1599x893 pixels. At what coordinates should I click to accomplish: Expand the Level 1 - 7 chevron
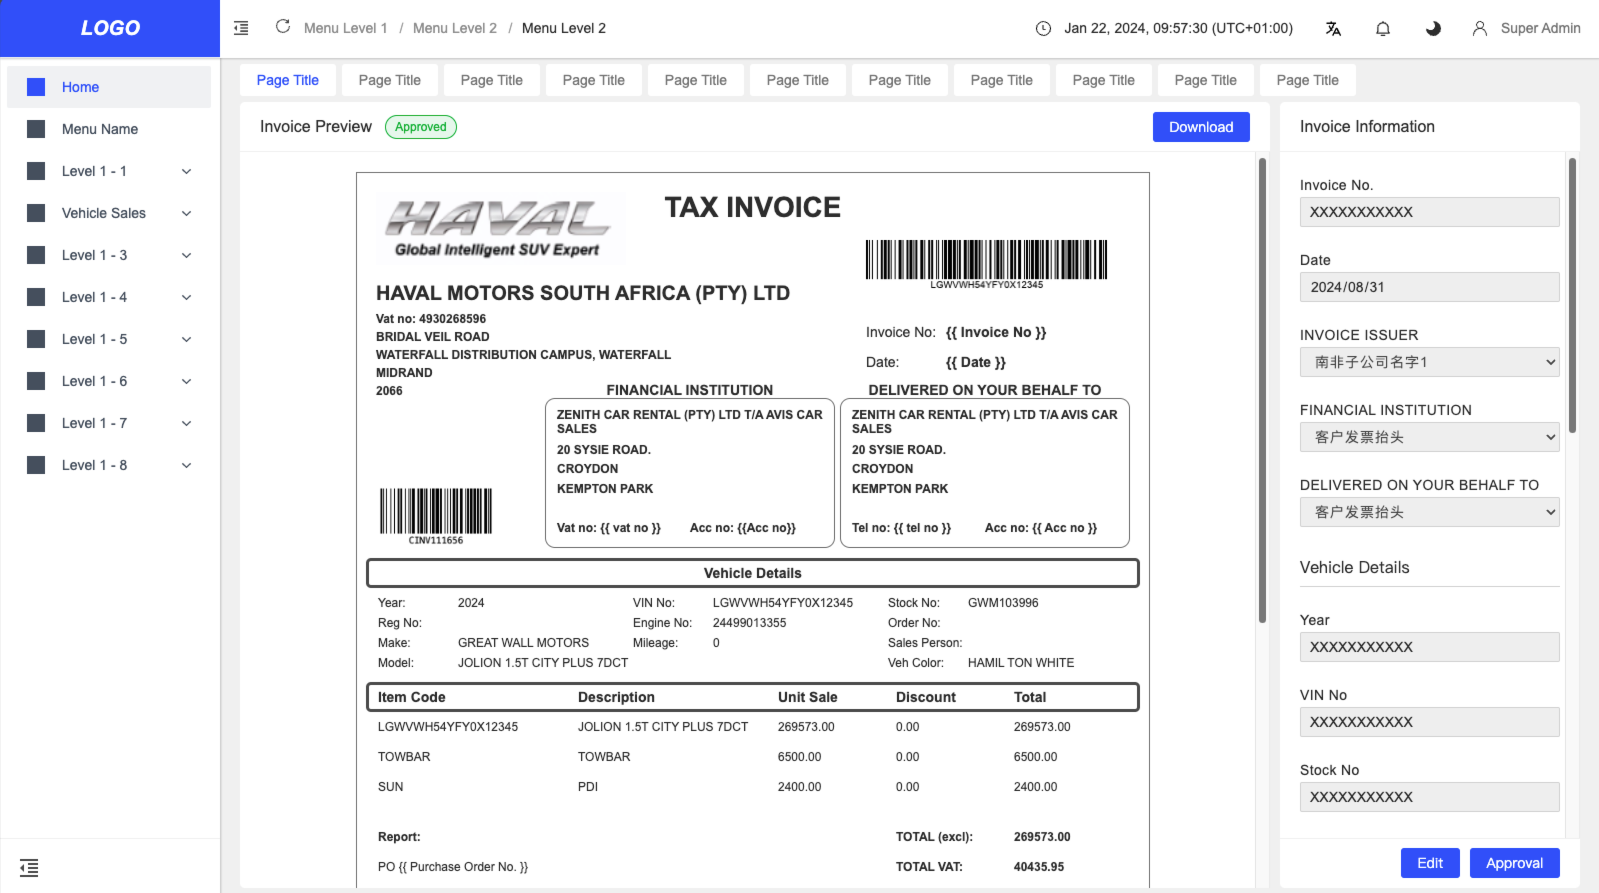(x=186, y=423)
